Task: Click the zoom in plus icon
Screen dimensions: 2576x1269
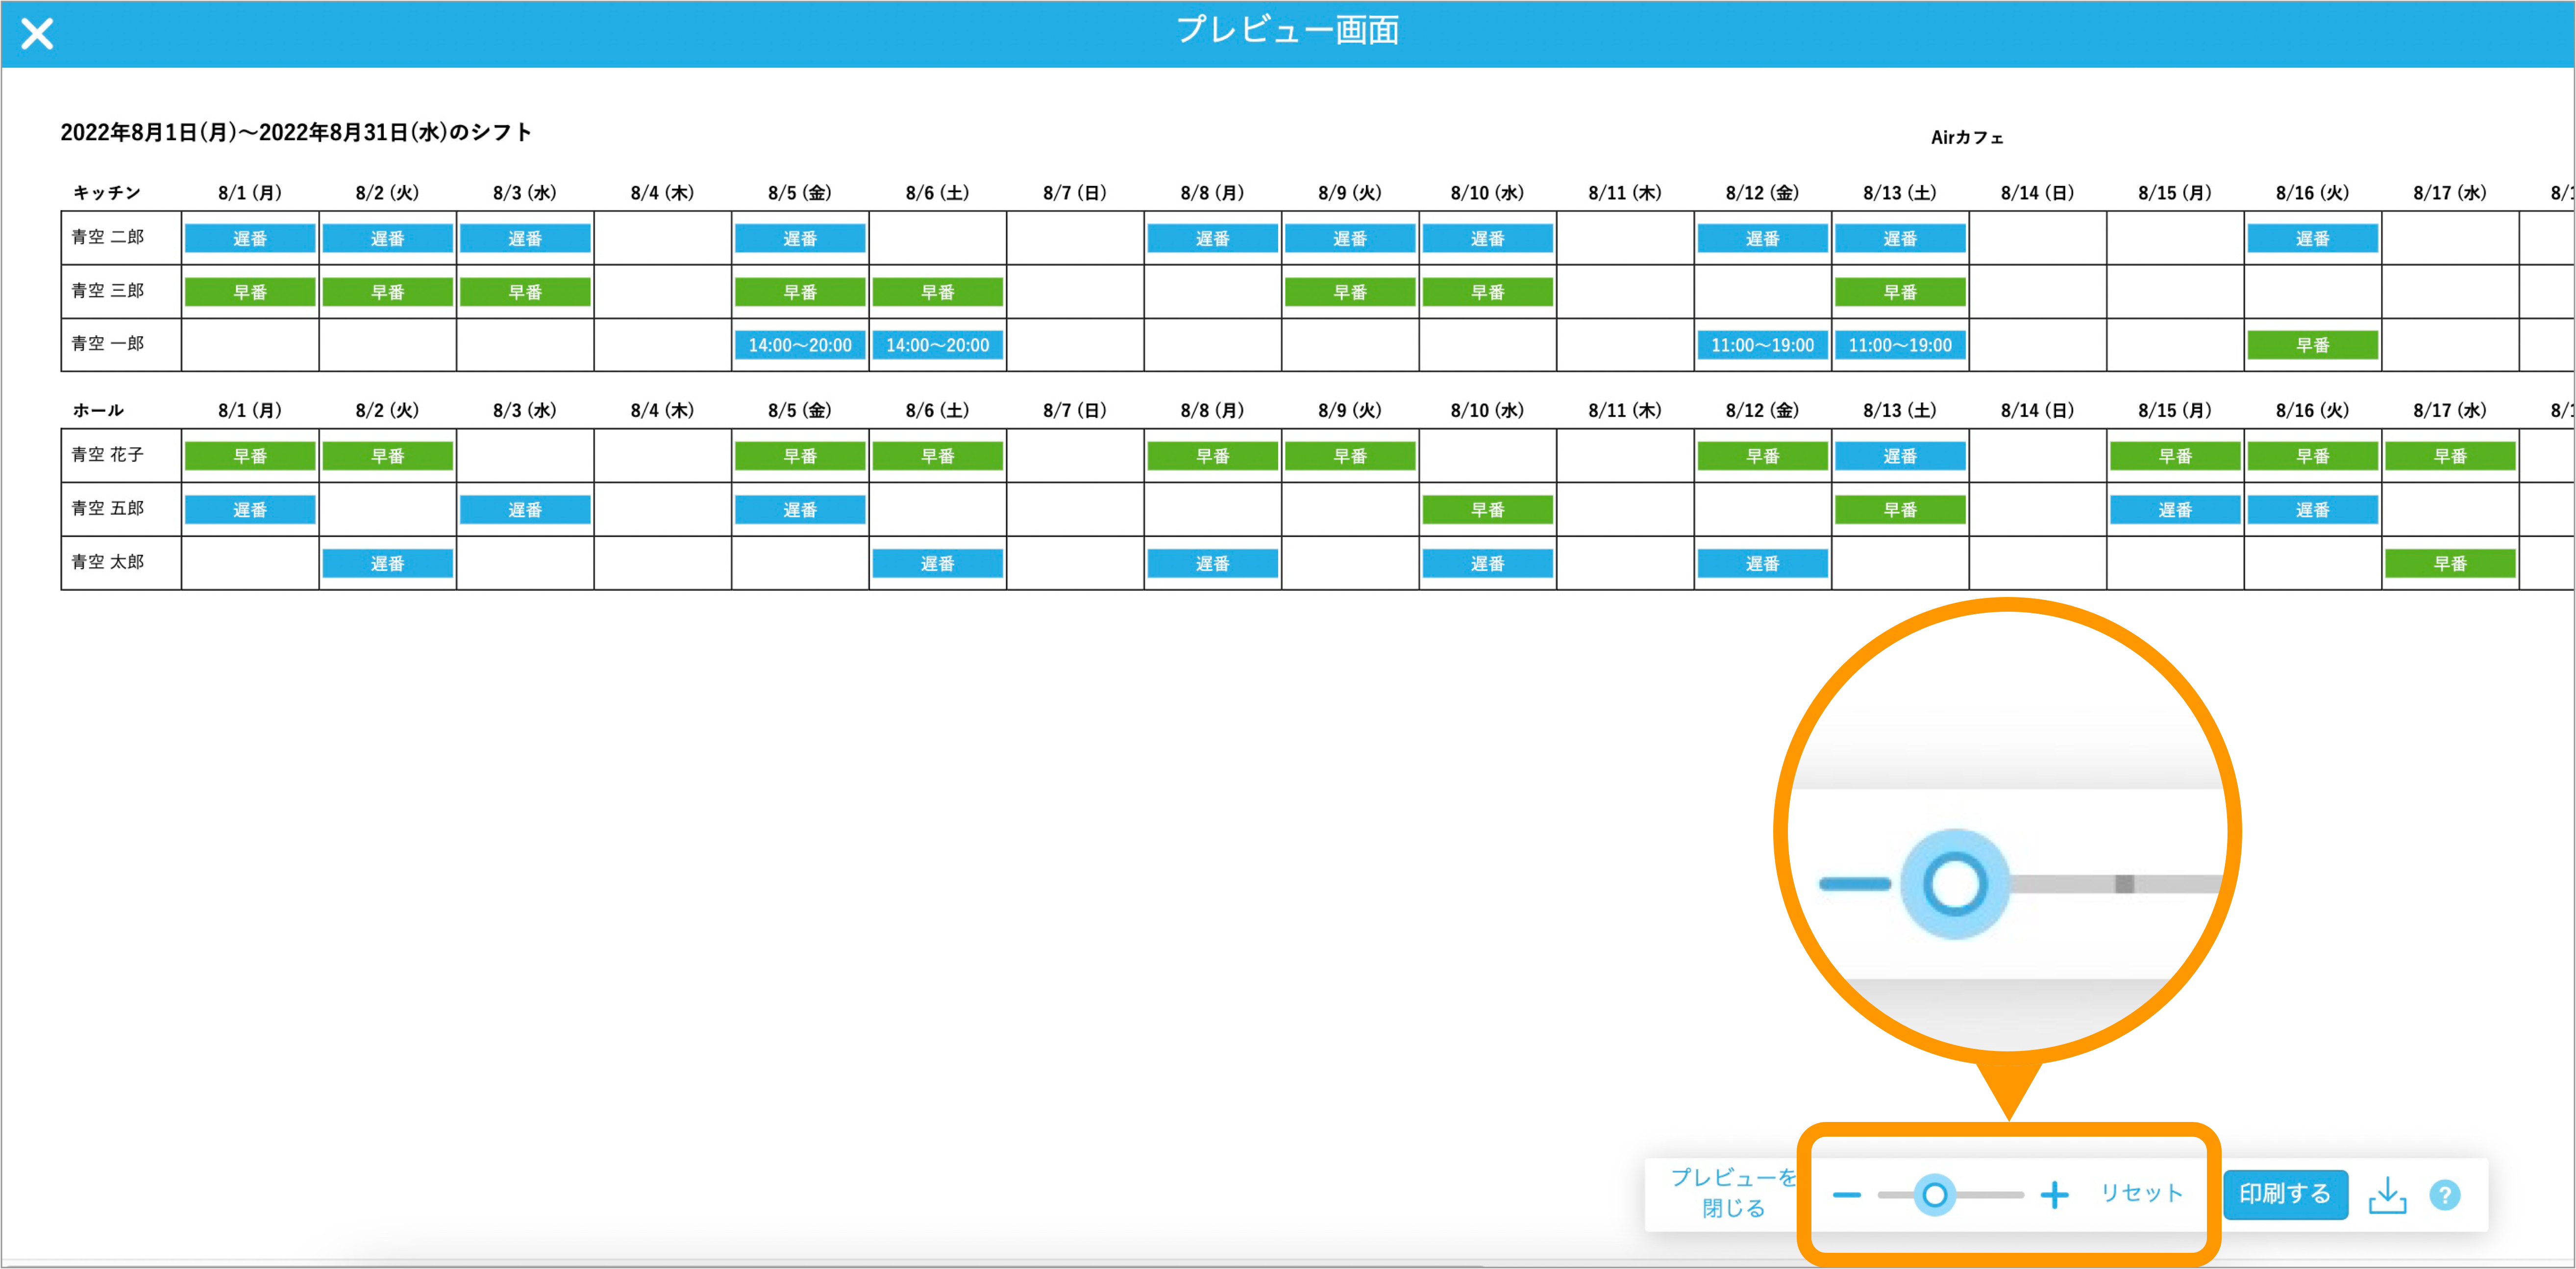Action: (x=2054, y=1195)
